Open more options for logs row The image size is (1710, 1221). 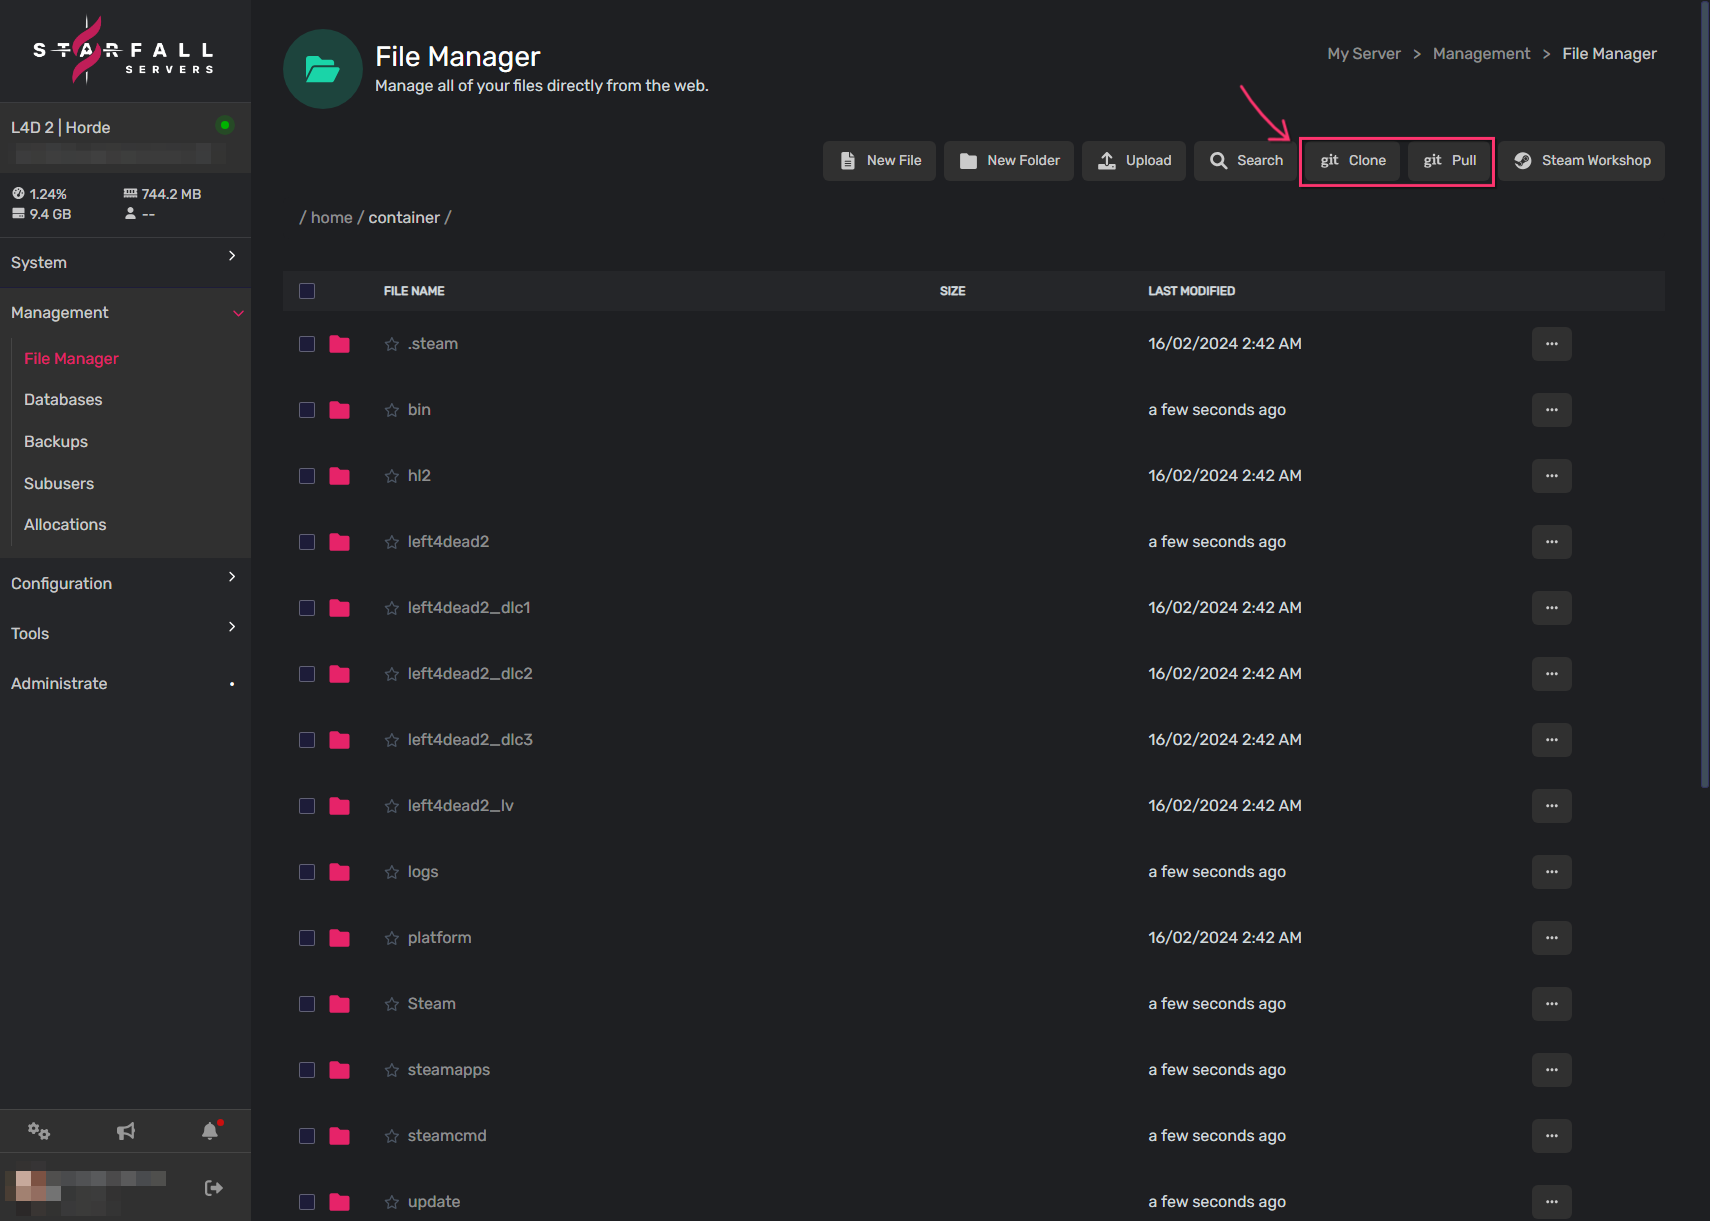click(x=1552, y=872)
